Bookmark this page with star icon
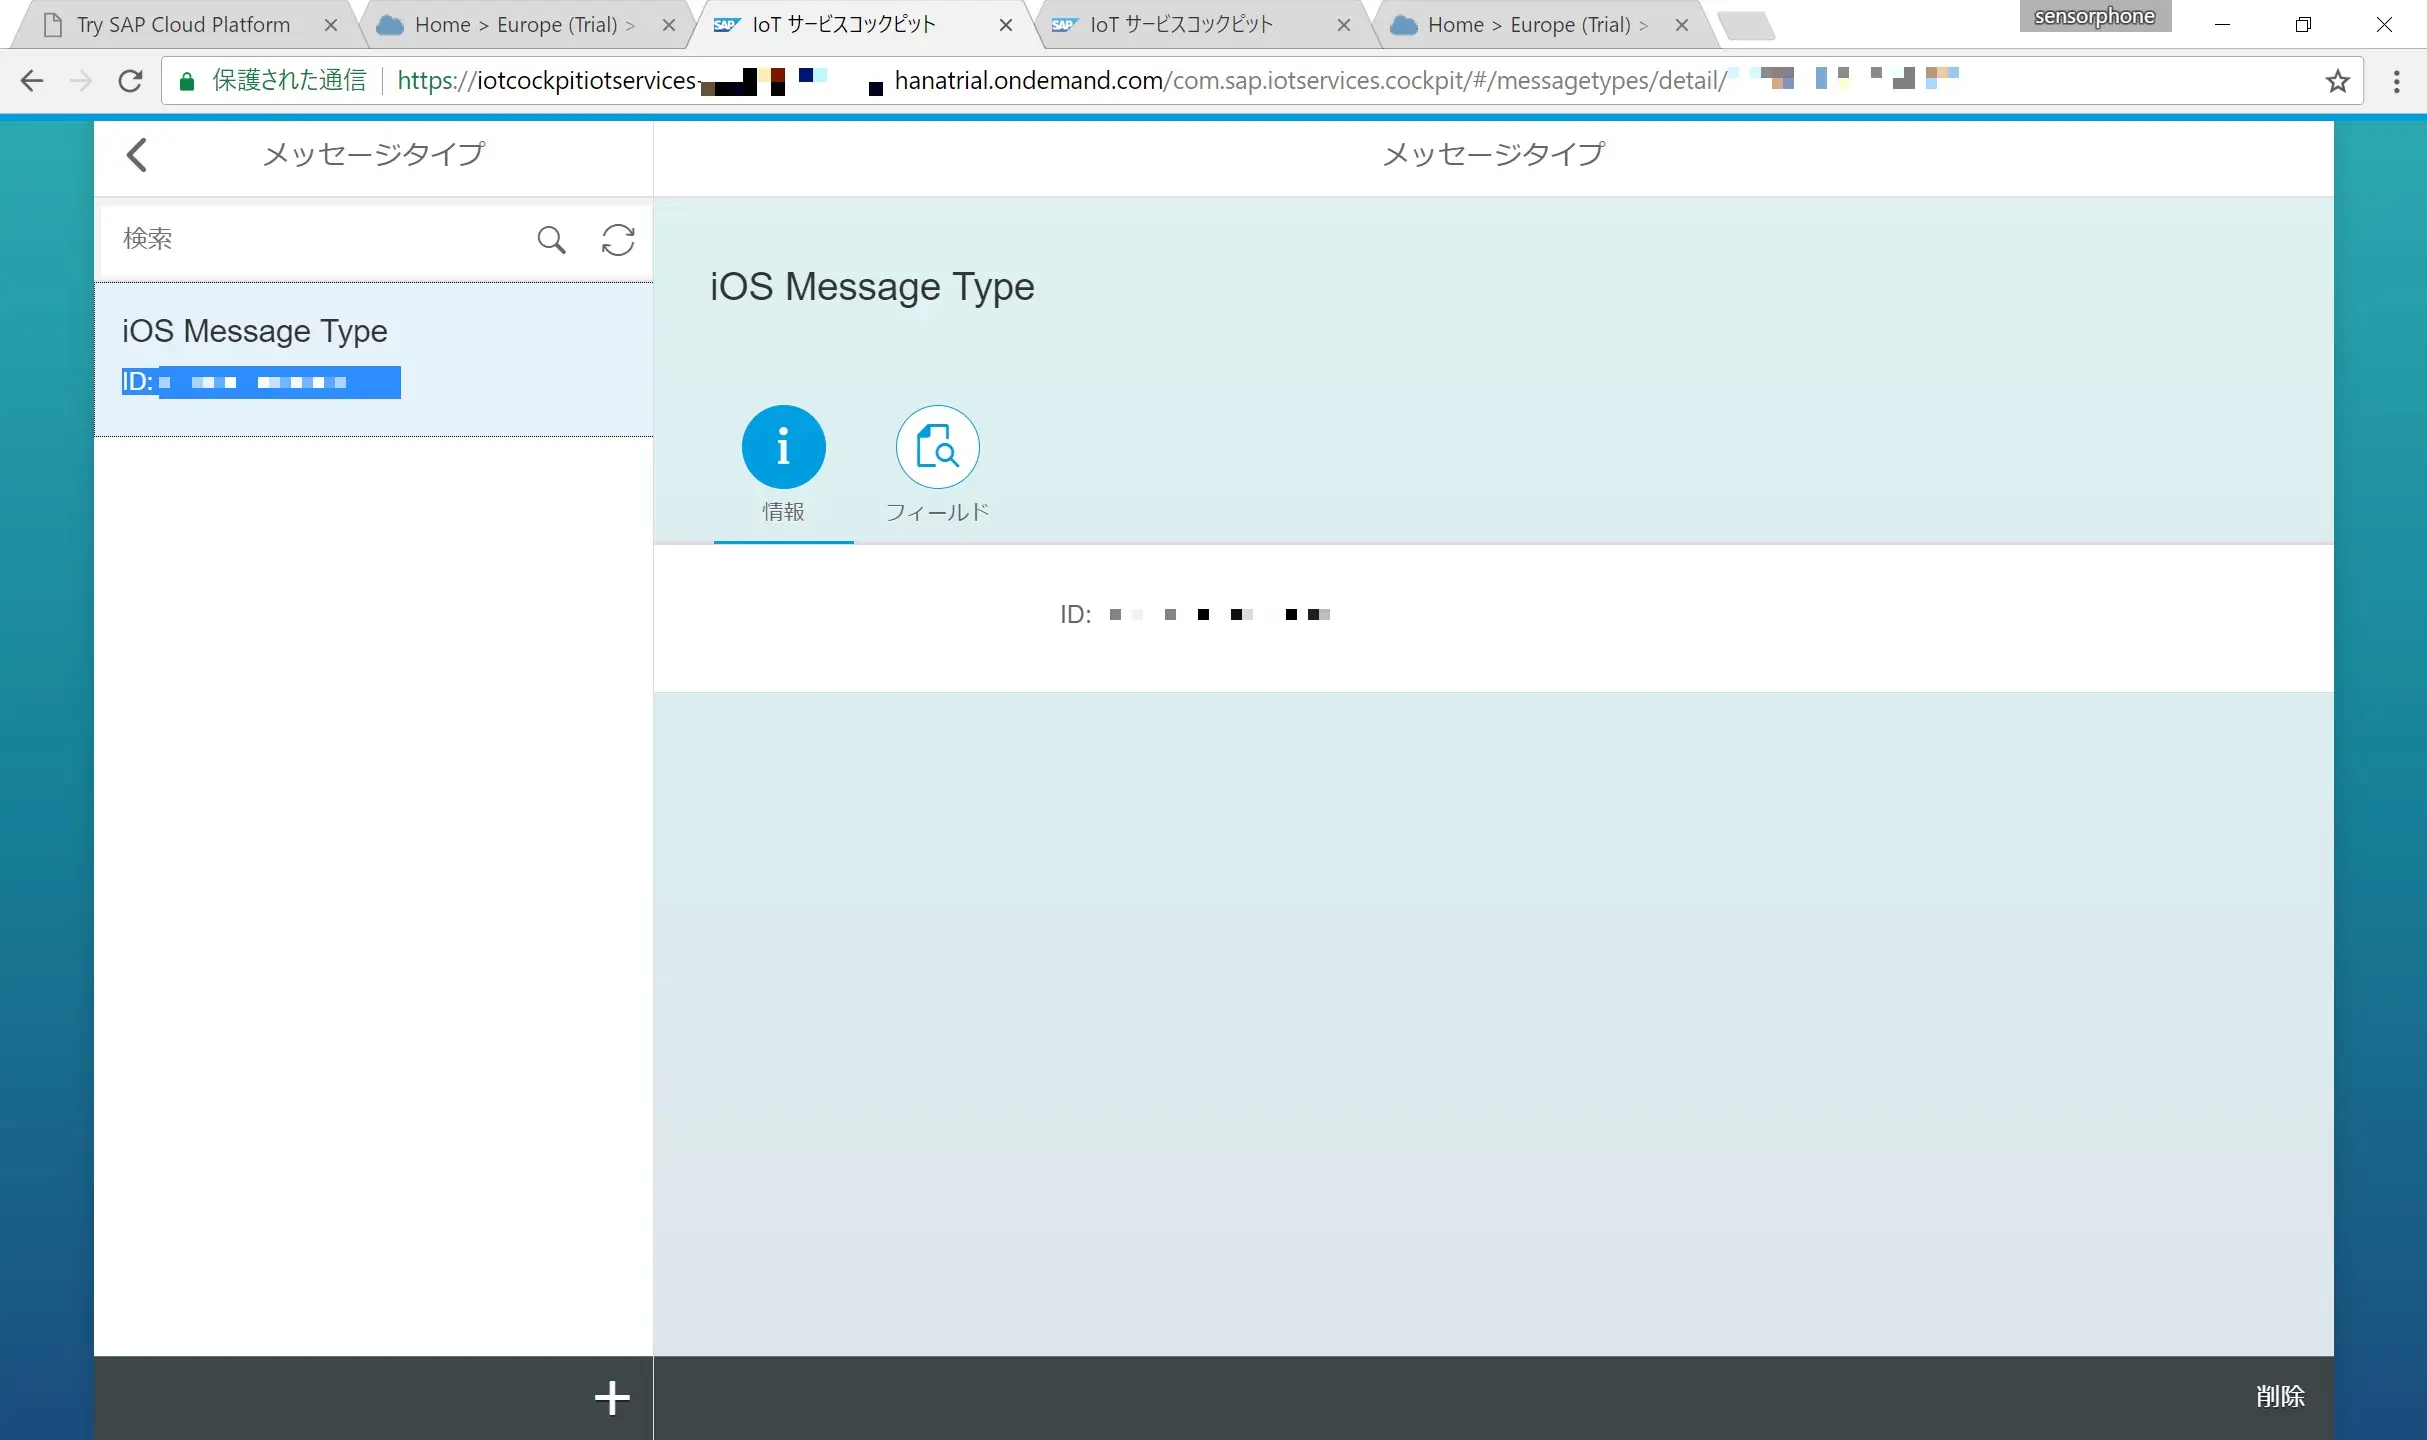 pyautogui.click(x=2337, y=81)
